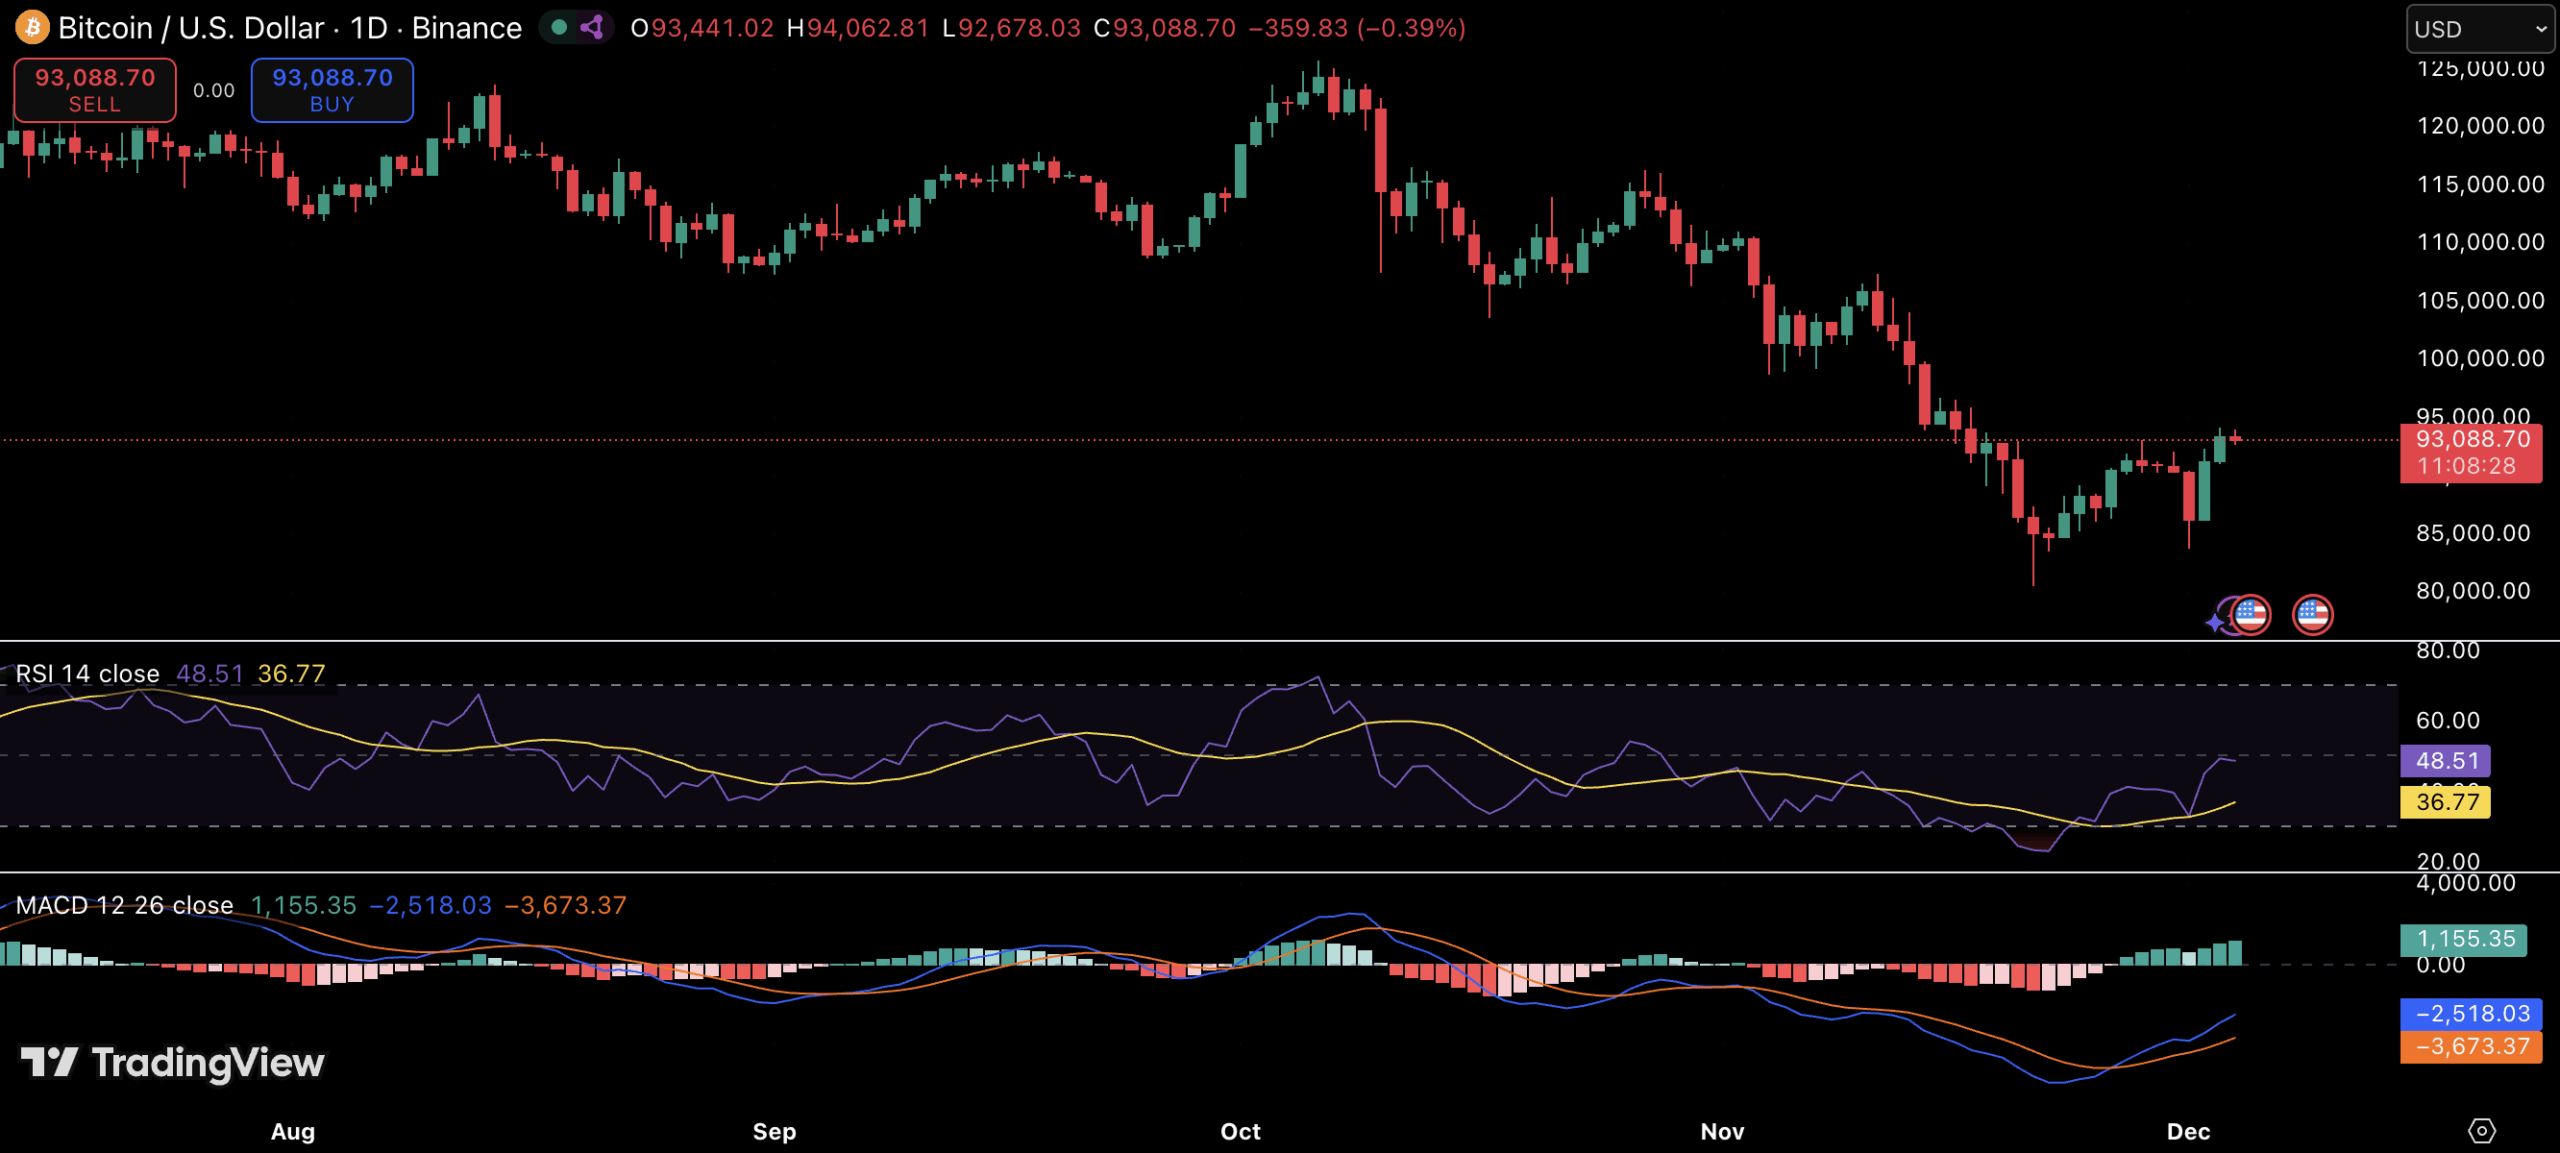The image size is (2560, 1153).
Task: Click the purple 48.51 RSI value label
Action: click(x=2446, y=761)
